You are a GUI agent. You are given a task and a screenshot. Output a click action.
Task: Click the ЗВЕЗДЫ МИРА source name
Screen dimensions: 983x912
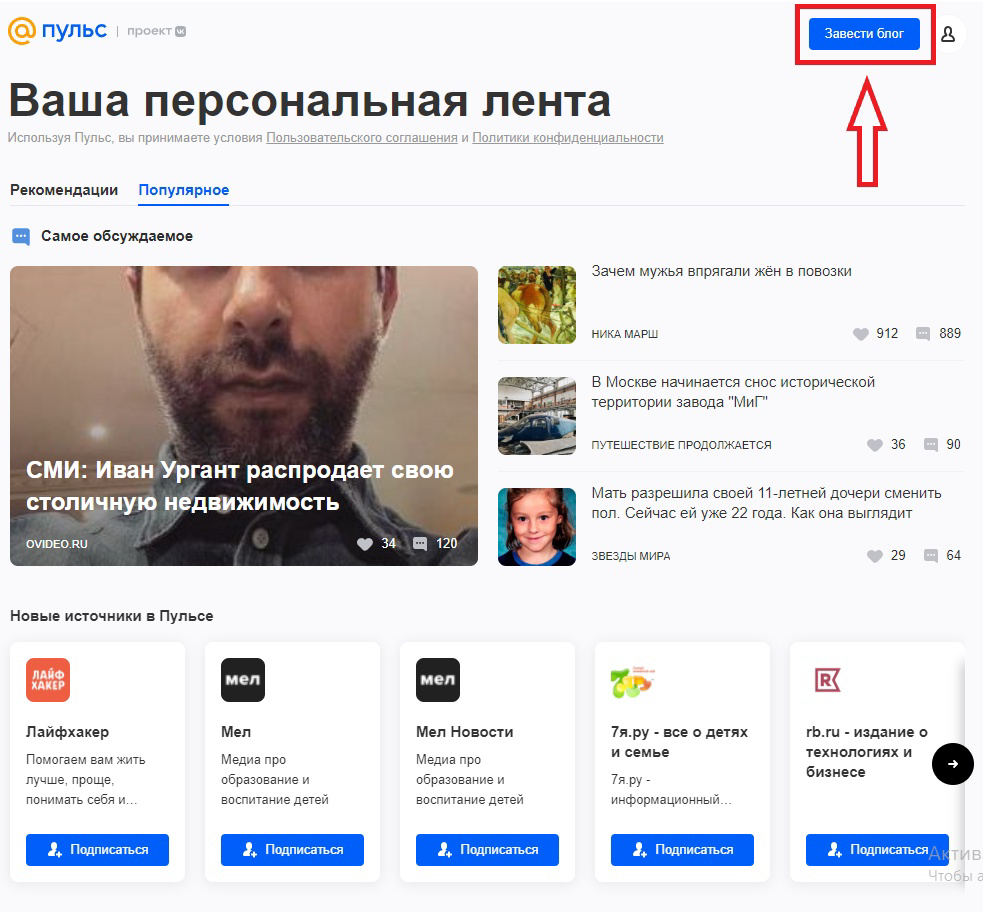(631, 557)
